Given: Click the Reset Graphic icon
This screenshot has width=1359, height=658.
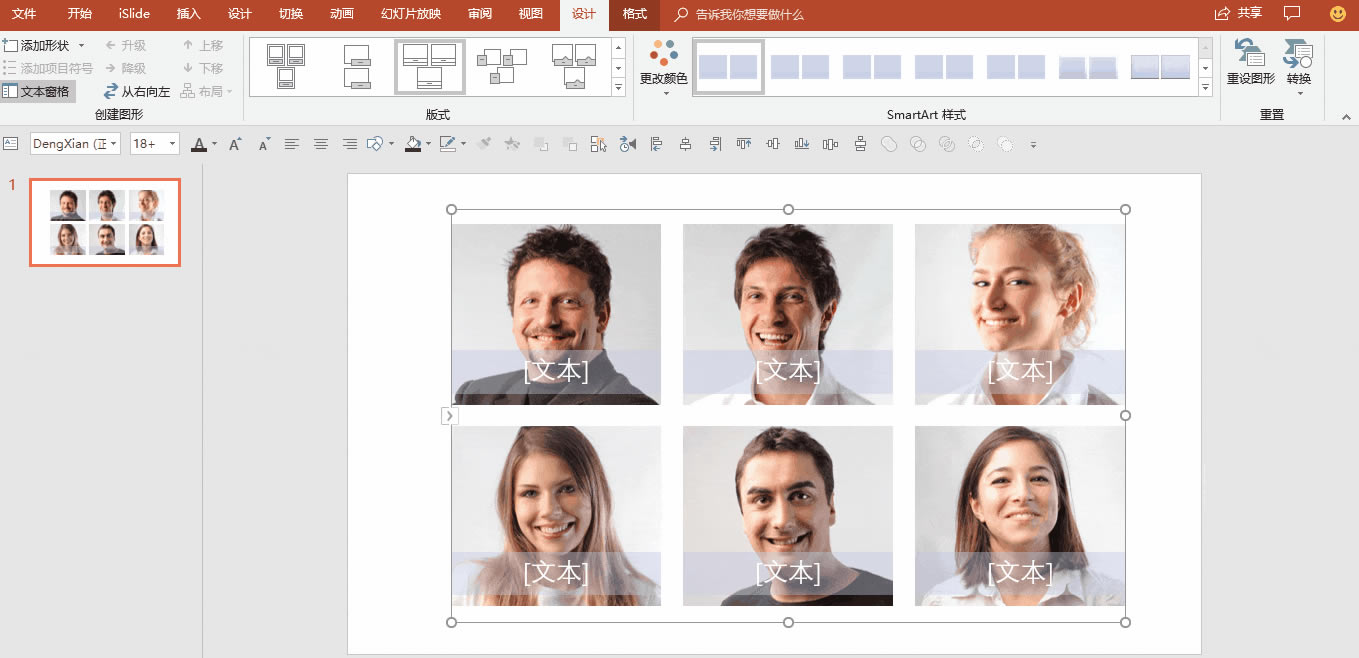Looking at the screenshot, I should [1248, 60].
